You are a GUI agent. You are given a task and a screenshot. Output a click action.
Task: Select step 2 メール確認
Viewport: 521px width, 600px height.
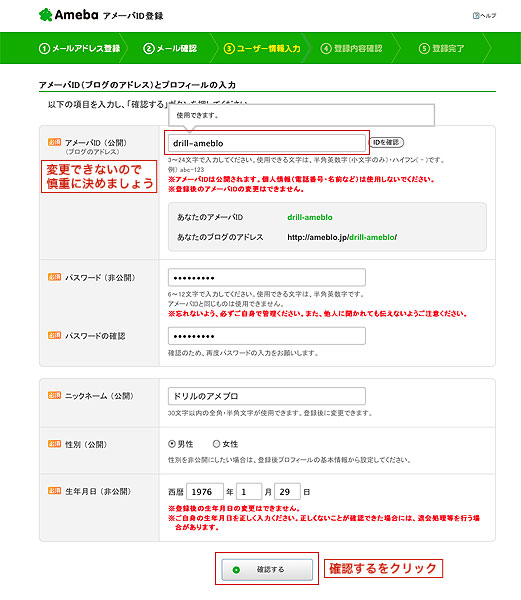(x=170, y=49)
